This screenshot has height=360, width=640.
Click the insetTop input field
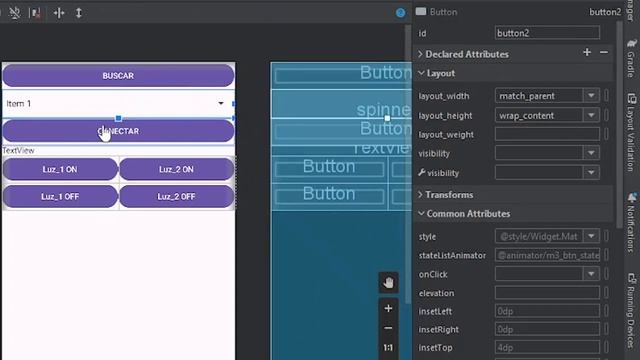point(547,348)
